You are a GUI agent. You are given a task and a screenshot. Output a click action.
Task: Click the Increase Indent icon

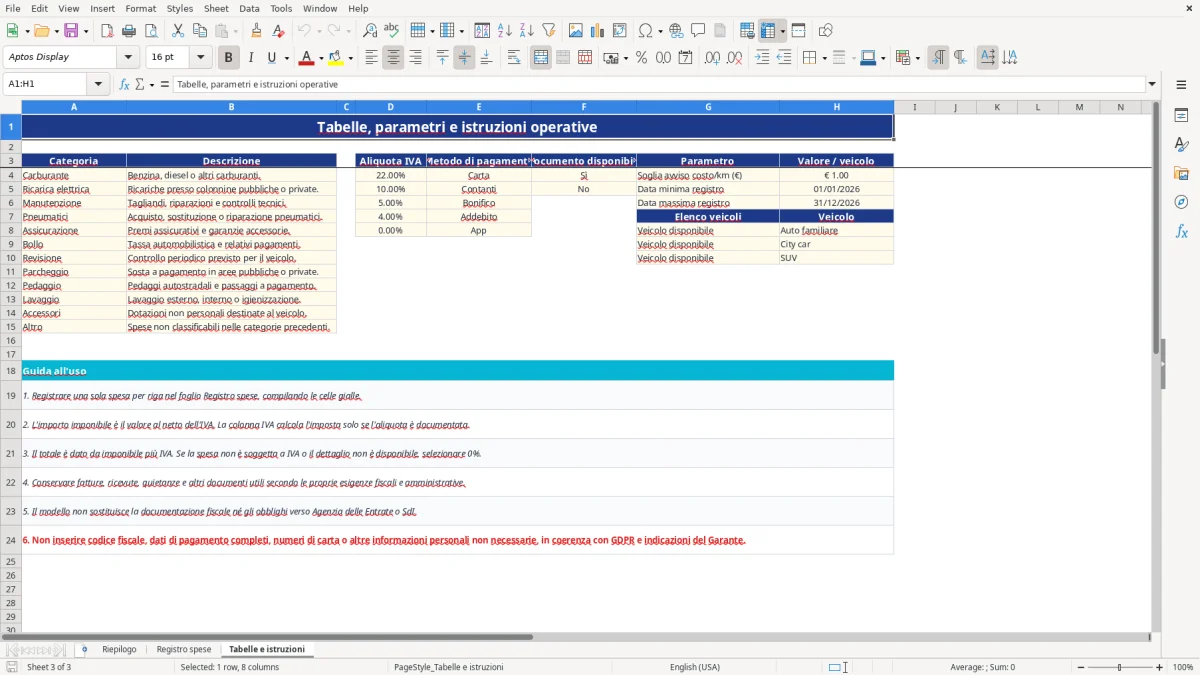click(762, 58)
